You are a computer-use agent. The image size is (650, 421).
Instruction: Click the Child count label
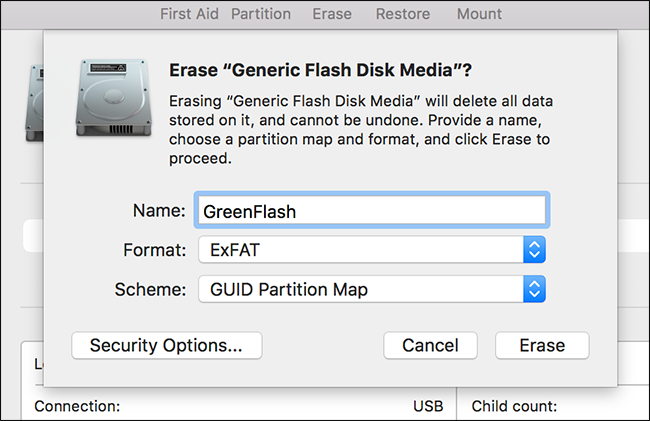pyautogui.click(x=514, y=406)
